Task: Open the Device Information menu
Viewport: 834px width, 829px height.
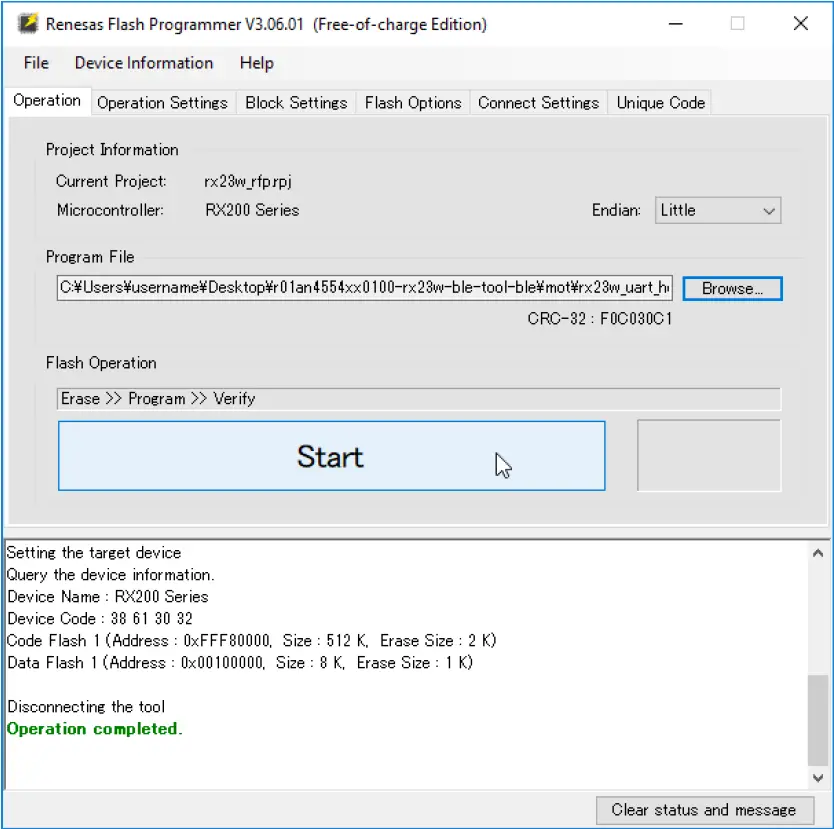Action: coord(143,63)
